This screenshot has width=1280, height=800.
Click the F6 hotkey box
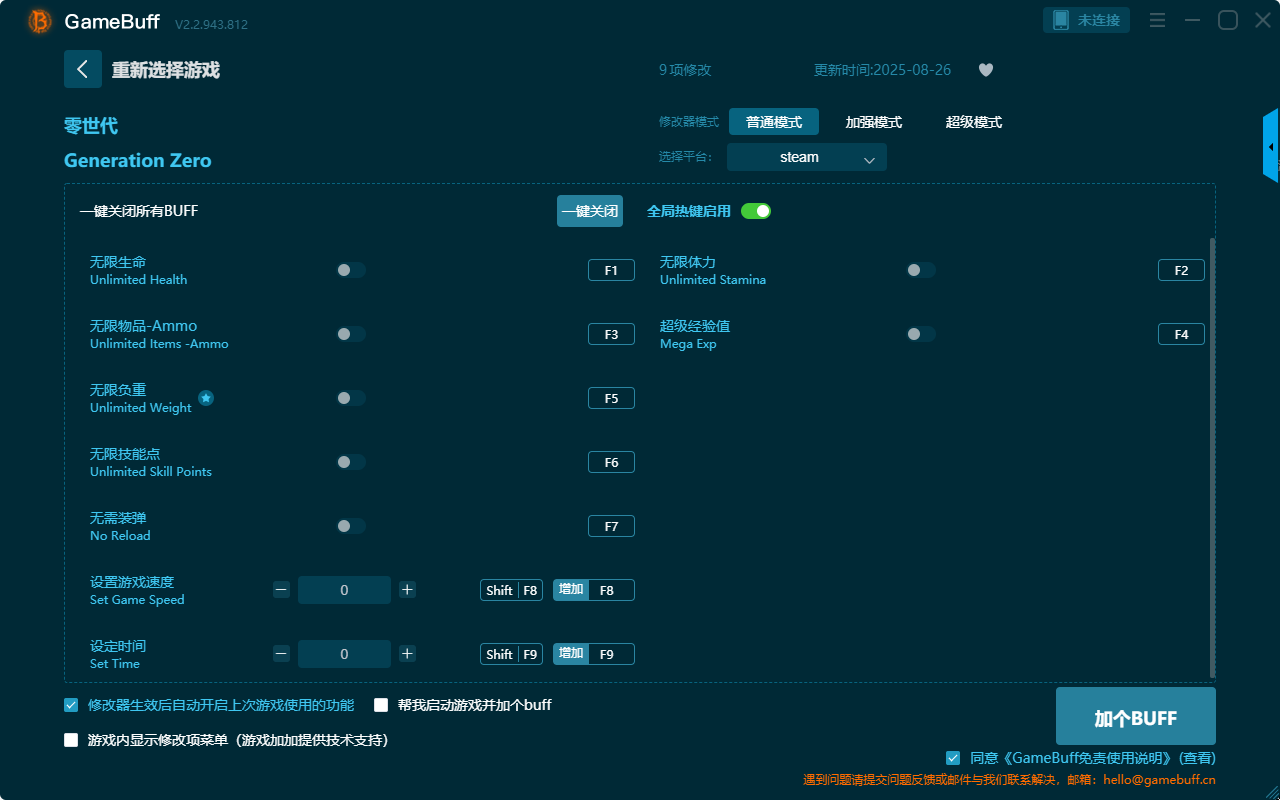(611, 462)
